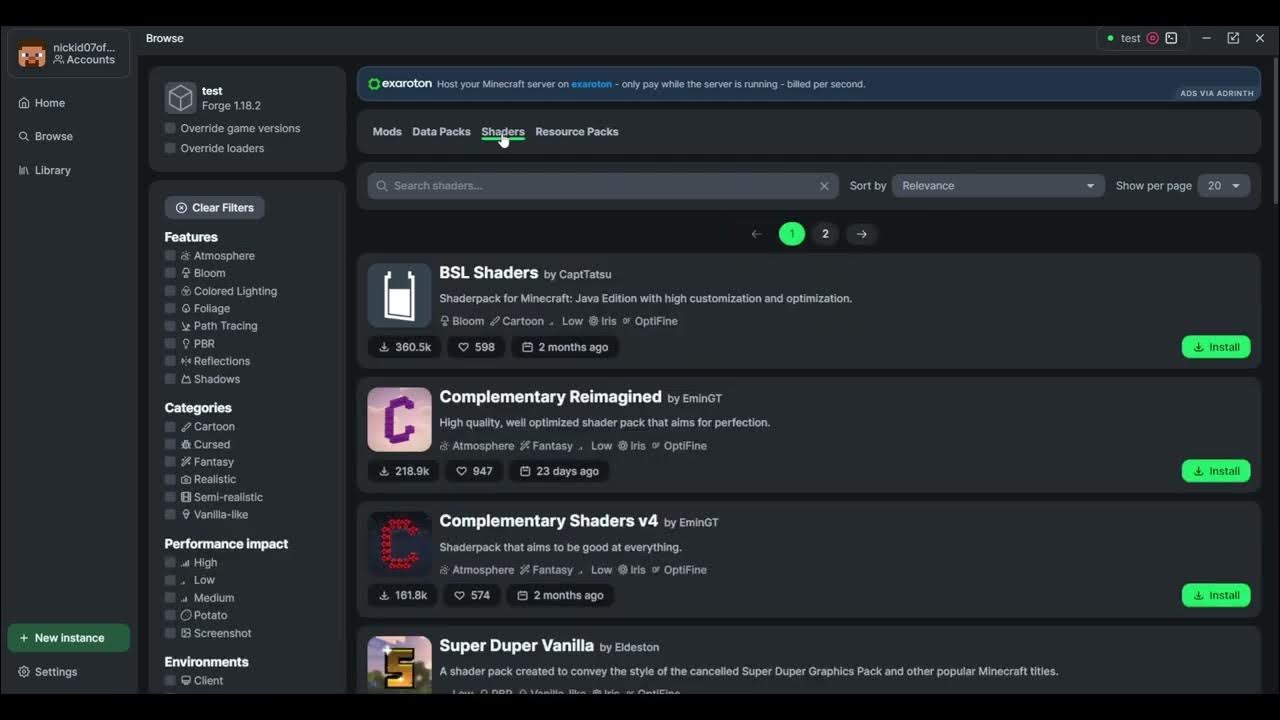Screen dimensions: 1280x720
Task: Click the Super Duper Vanilla pack icon
Action: (399, 663)
